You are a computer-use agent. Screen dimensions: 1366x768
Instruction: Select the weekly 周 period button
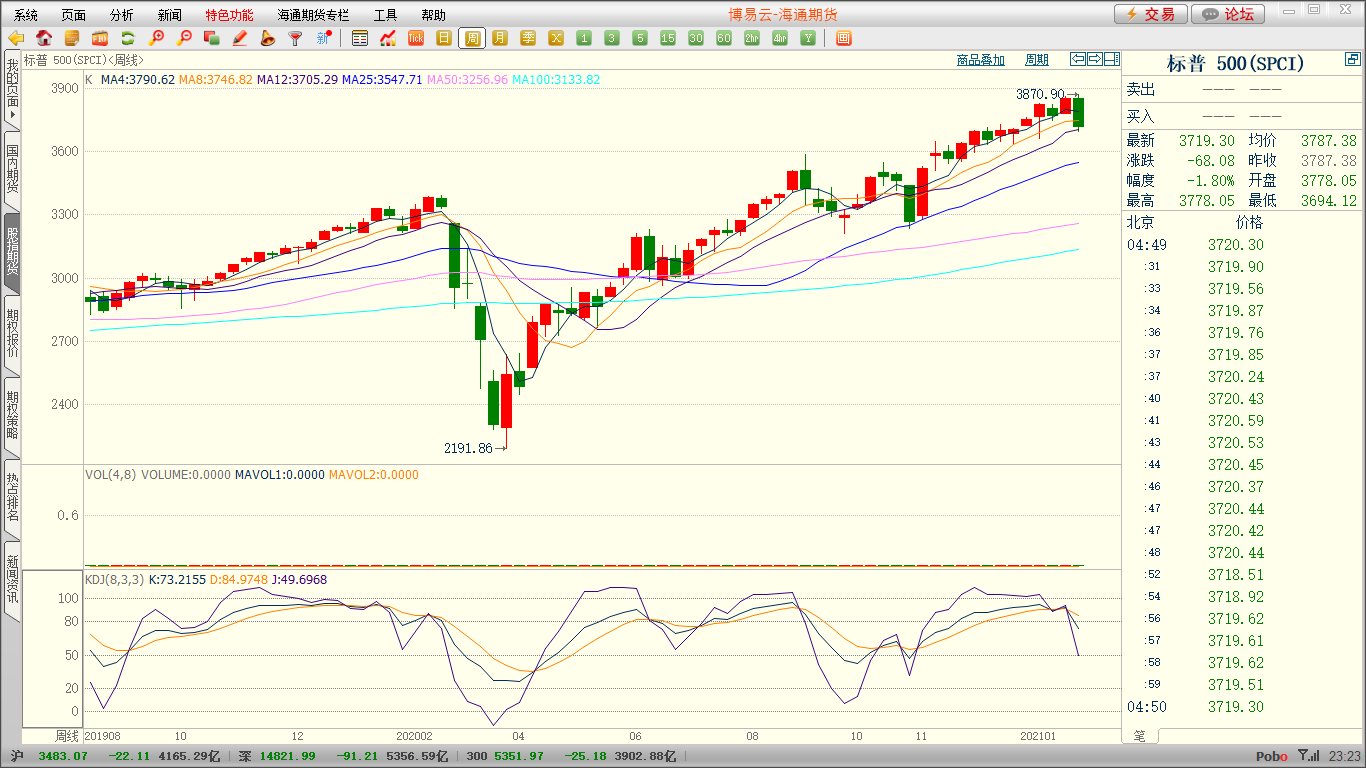pos(472,38)
